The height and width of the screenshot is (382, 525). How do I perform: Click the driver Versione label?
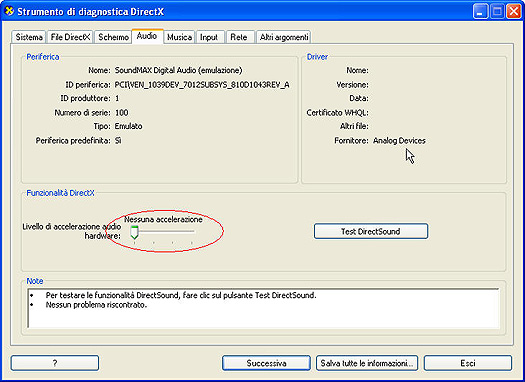tap(352, 85)
